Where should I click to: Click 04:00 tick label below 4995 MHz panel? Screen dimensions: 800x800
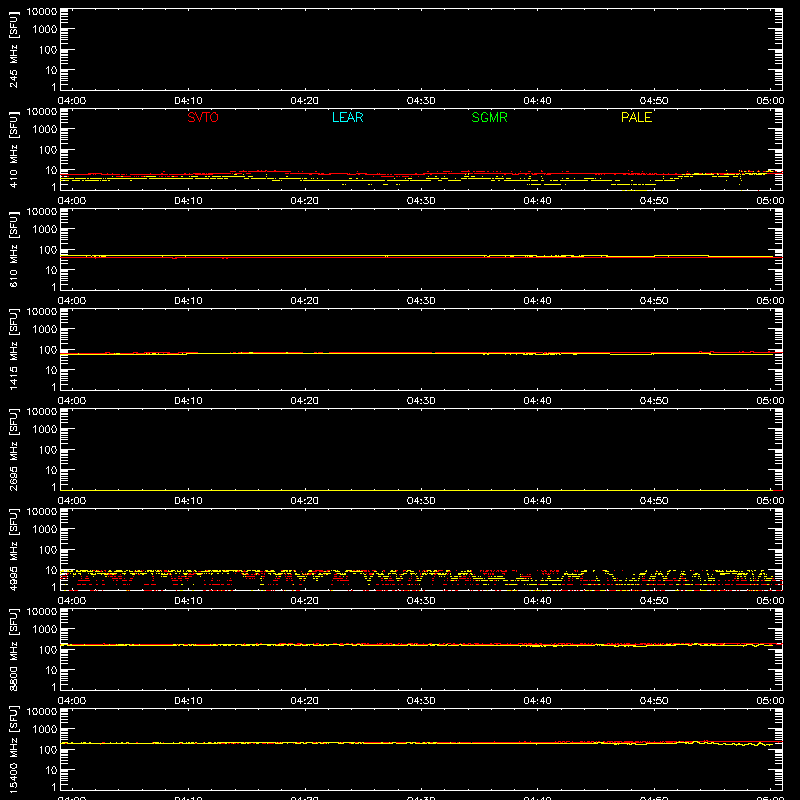(x=72, y=601)
